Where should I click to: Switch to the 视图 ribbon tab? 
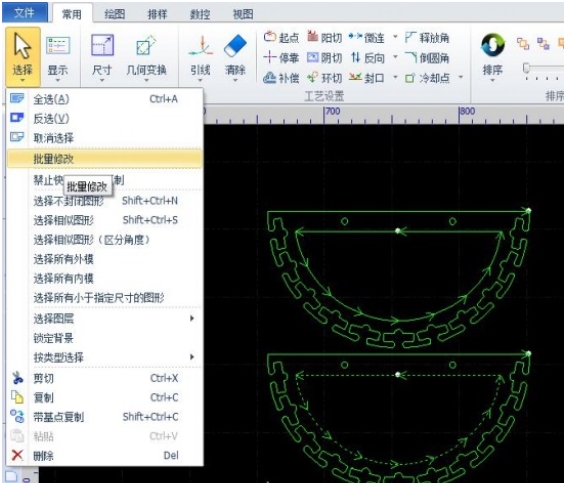(243, 14)
